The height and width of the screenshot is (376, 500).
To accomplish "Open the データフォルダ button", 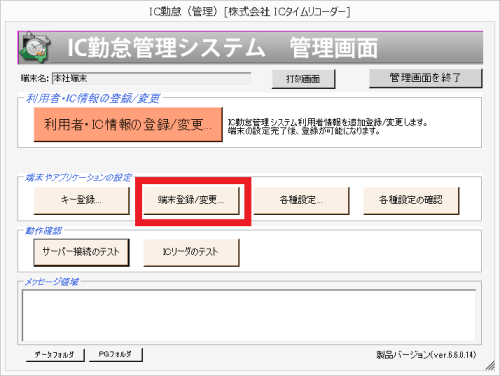I will click(55, 355).
